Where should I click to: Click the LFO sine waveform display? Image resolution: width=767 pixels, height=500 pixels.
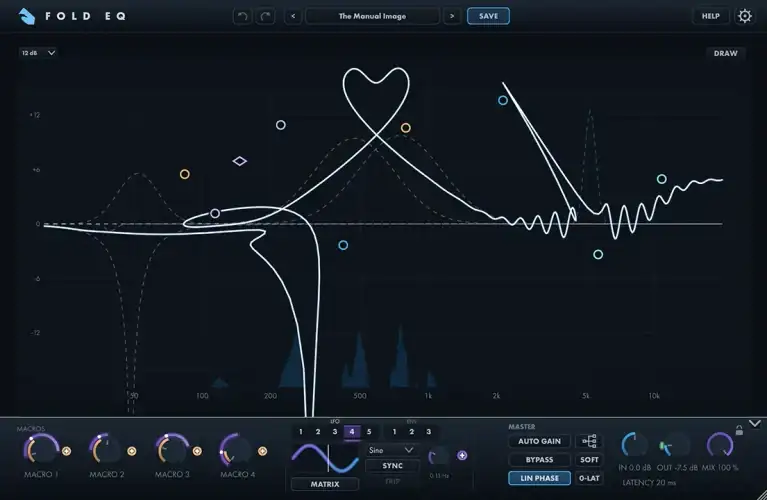pos(325,458)
